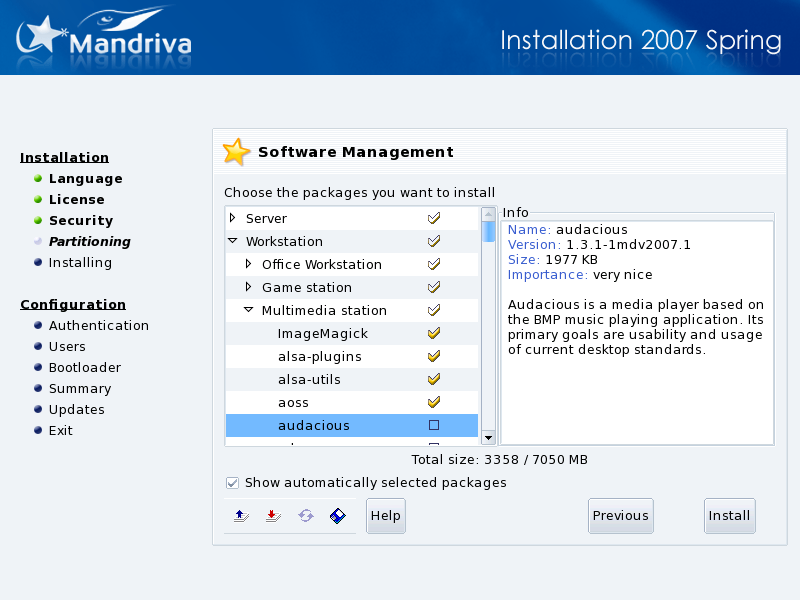Toggle Show automatically selected packages checkbox
Viewport: 800px width, 600px height.
[x=233, y=483]
